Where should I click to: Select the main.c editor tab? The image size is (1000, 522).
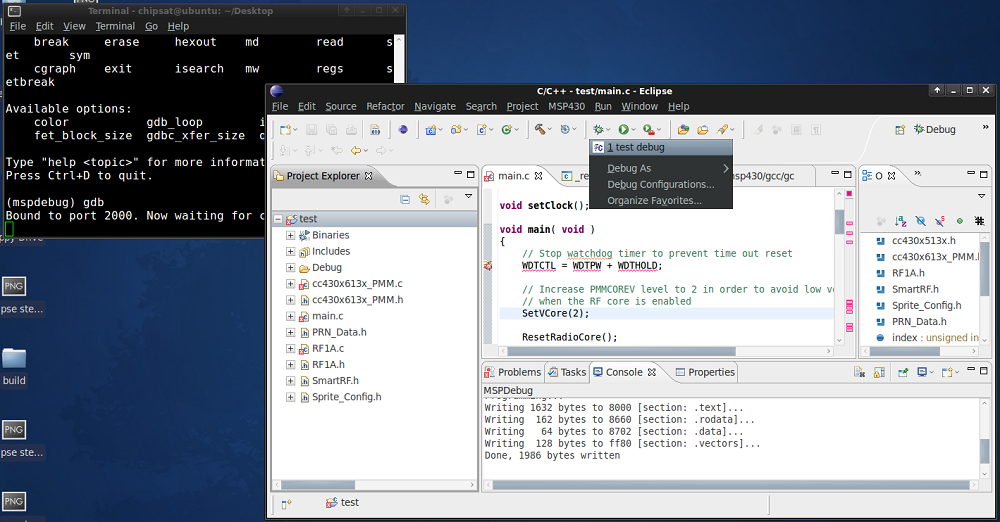click(513, 175)
